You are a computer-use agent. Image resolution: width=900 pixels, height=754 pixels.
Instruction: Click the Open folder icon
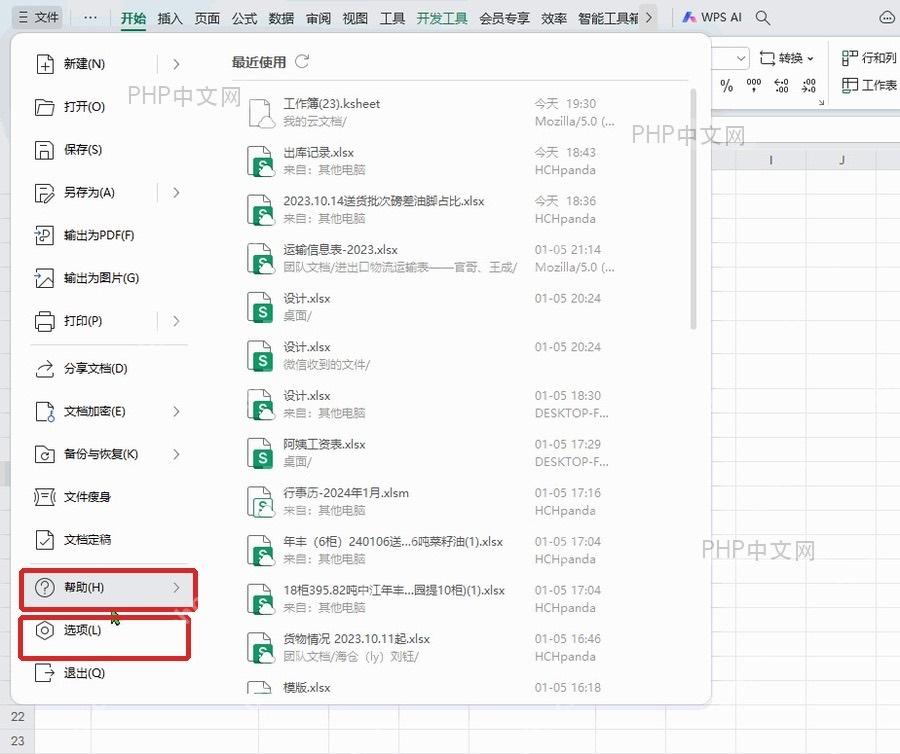pyautogui.click(x=45, y=107)
